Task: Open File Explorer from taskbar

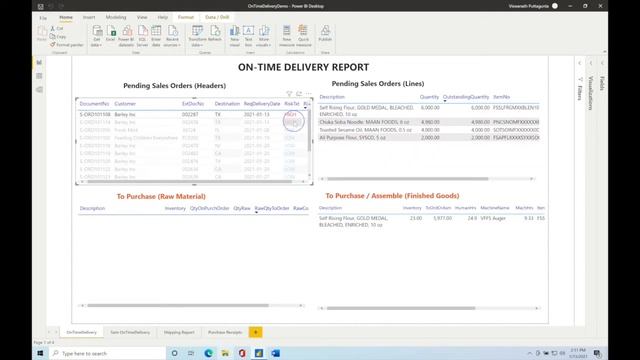Action: click(x=225, y=353)
